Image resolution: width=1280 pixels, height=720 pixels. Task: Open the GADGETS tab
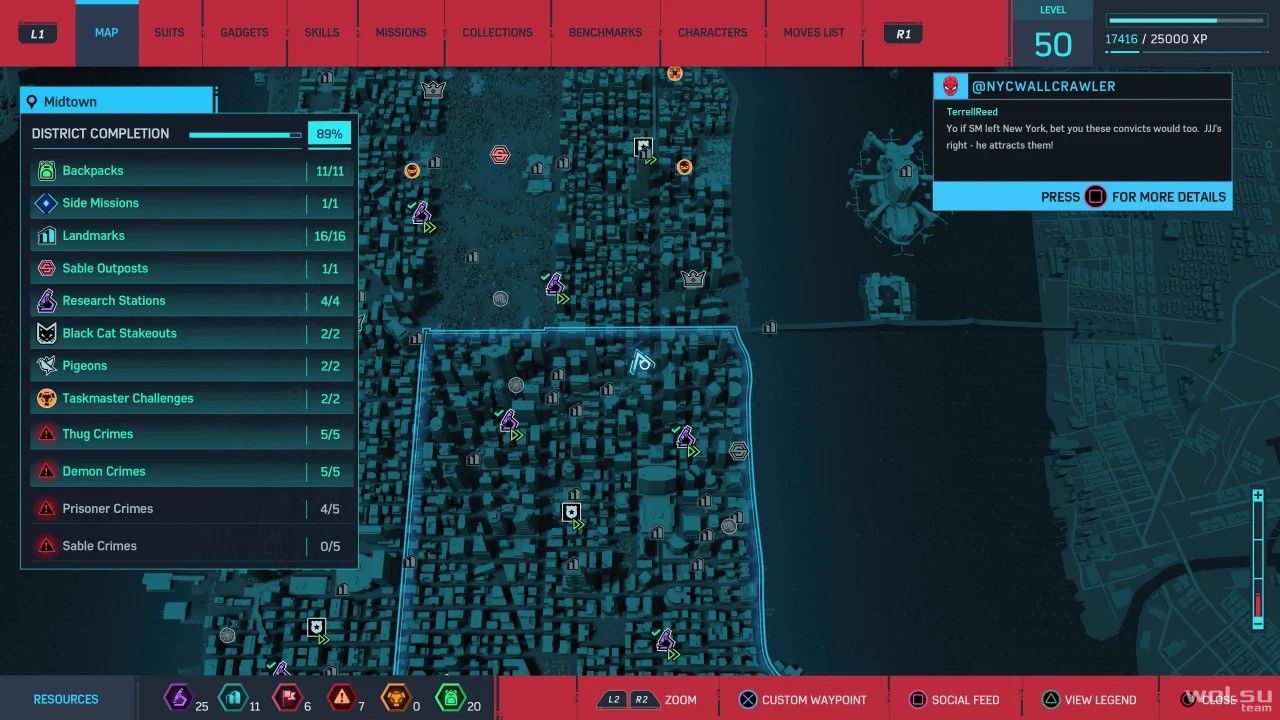click(x=244, y=33)
